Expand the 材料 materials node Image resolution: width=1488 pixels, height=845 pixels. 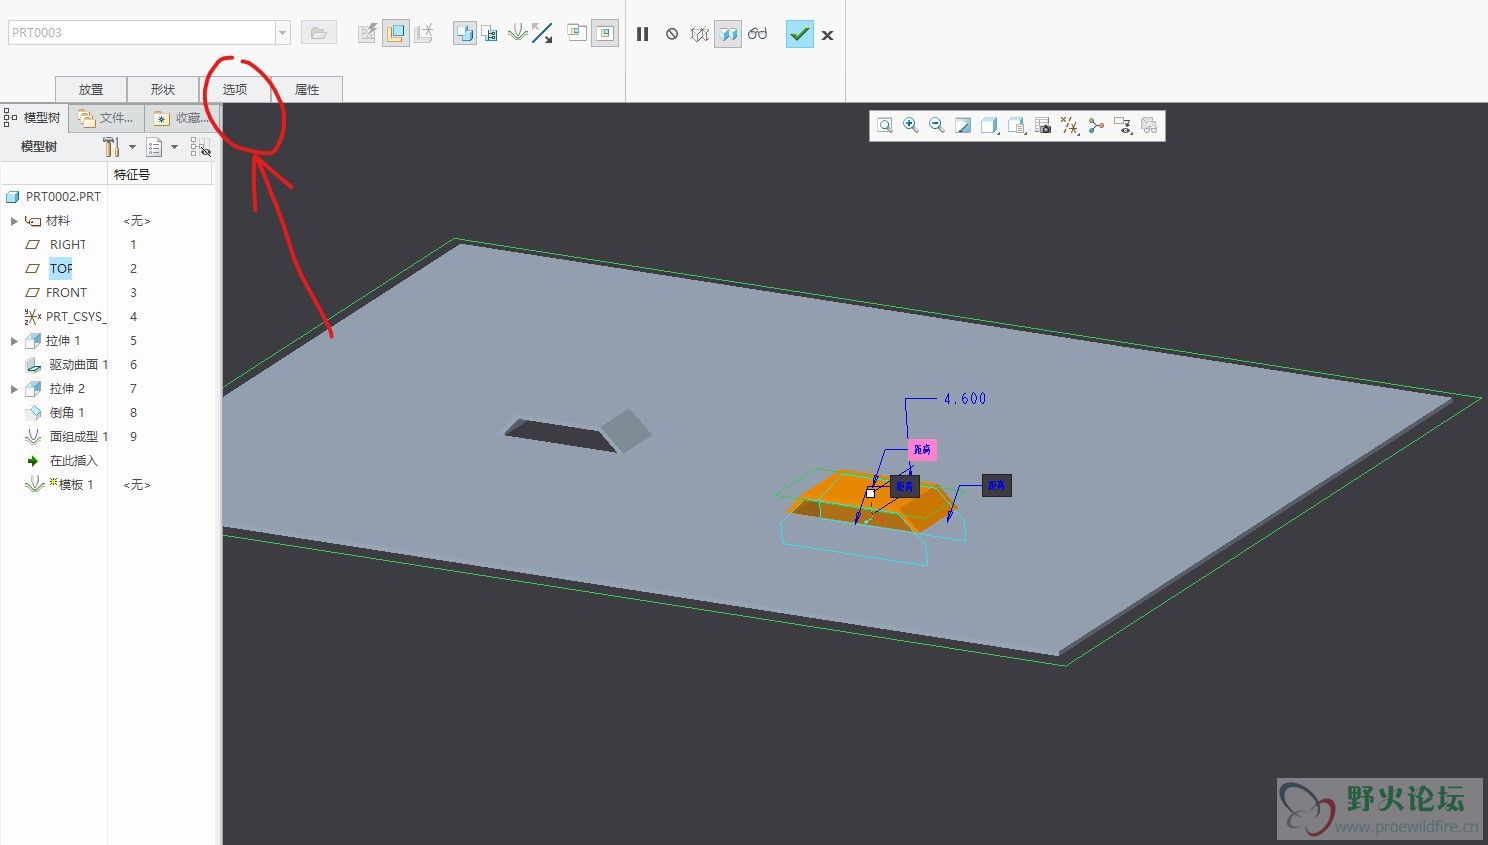(x=14, y=221)
